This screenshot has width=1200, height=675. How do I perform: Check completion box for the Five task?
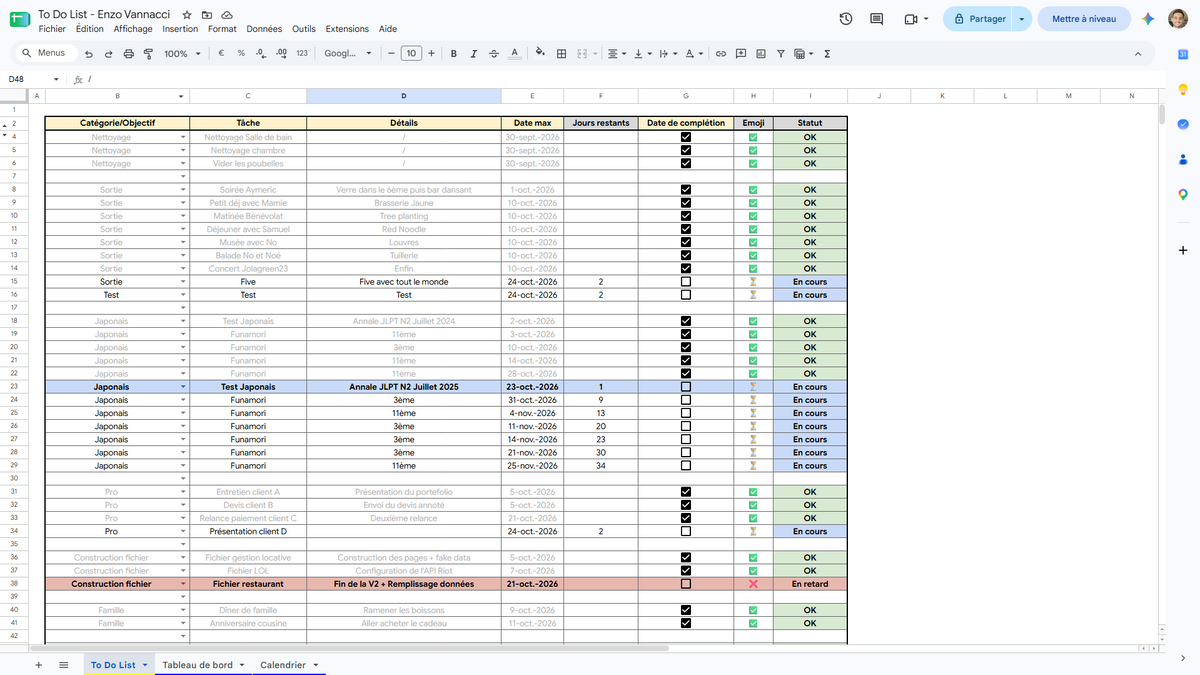coord(686,282)
